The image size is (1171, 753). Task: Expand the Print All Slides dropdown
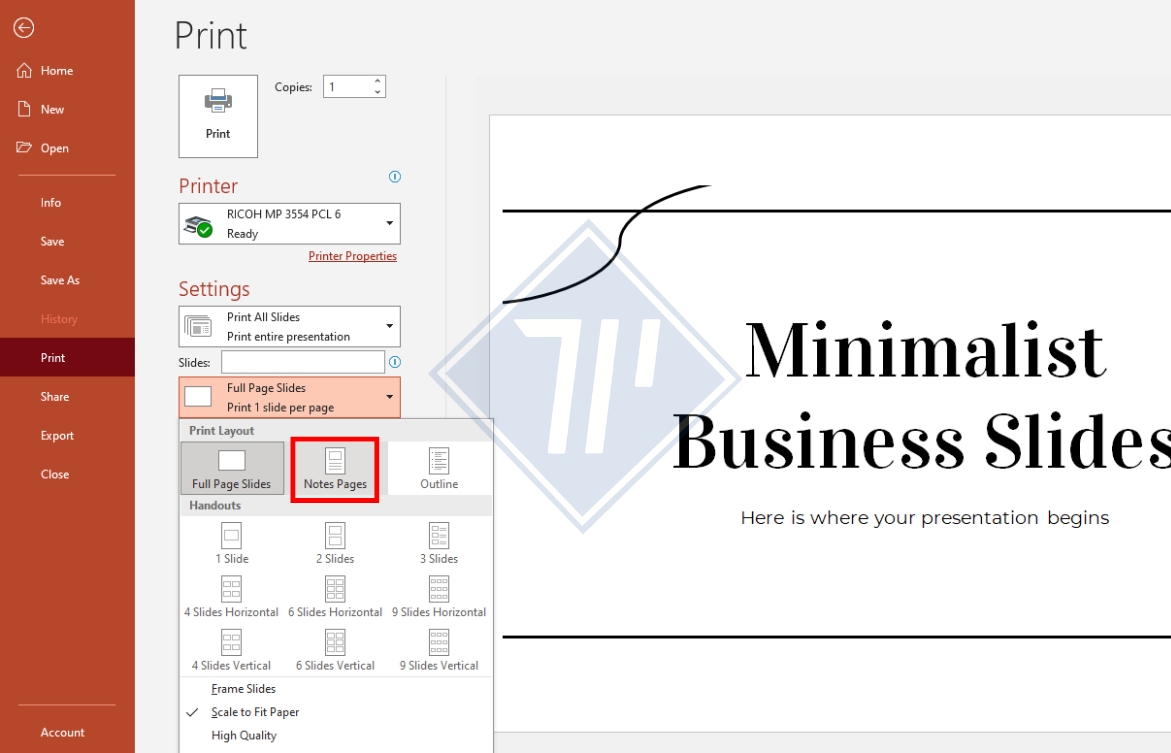point(289,327)
